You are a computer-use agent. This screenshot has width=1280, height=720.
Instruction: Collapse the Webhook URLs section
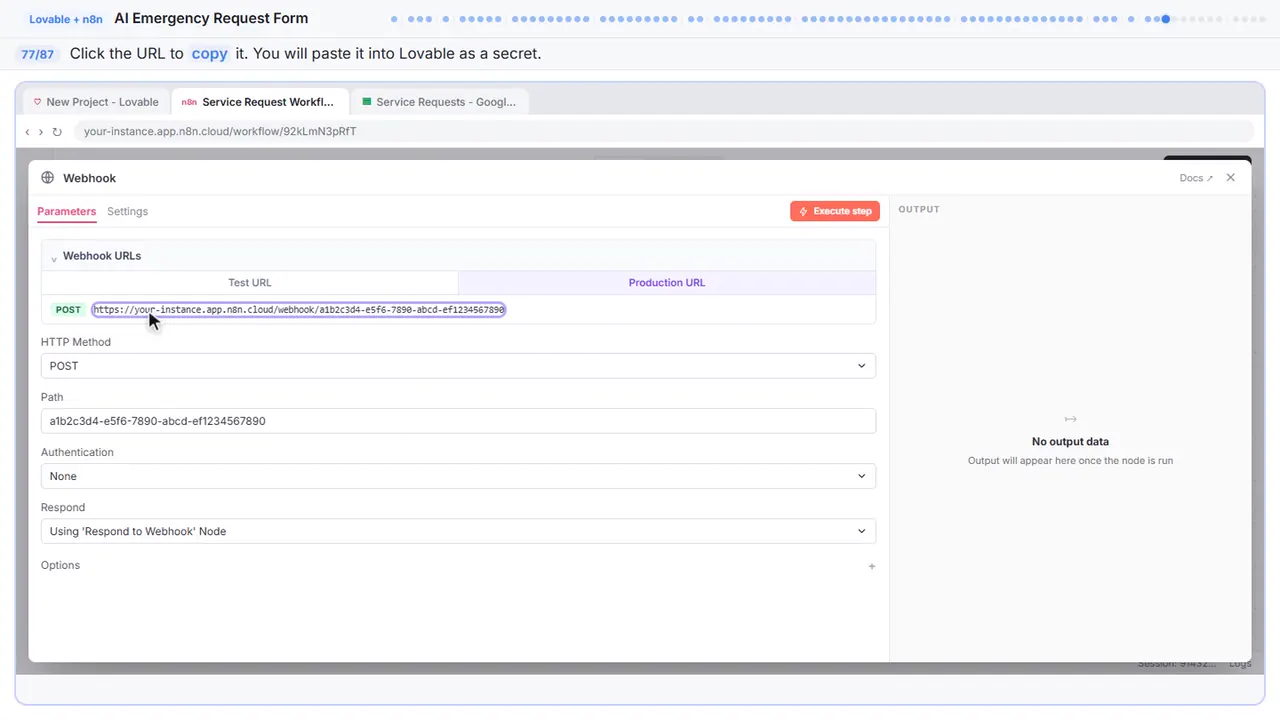(x=54, y=257)
